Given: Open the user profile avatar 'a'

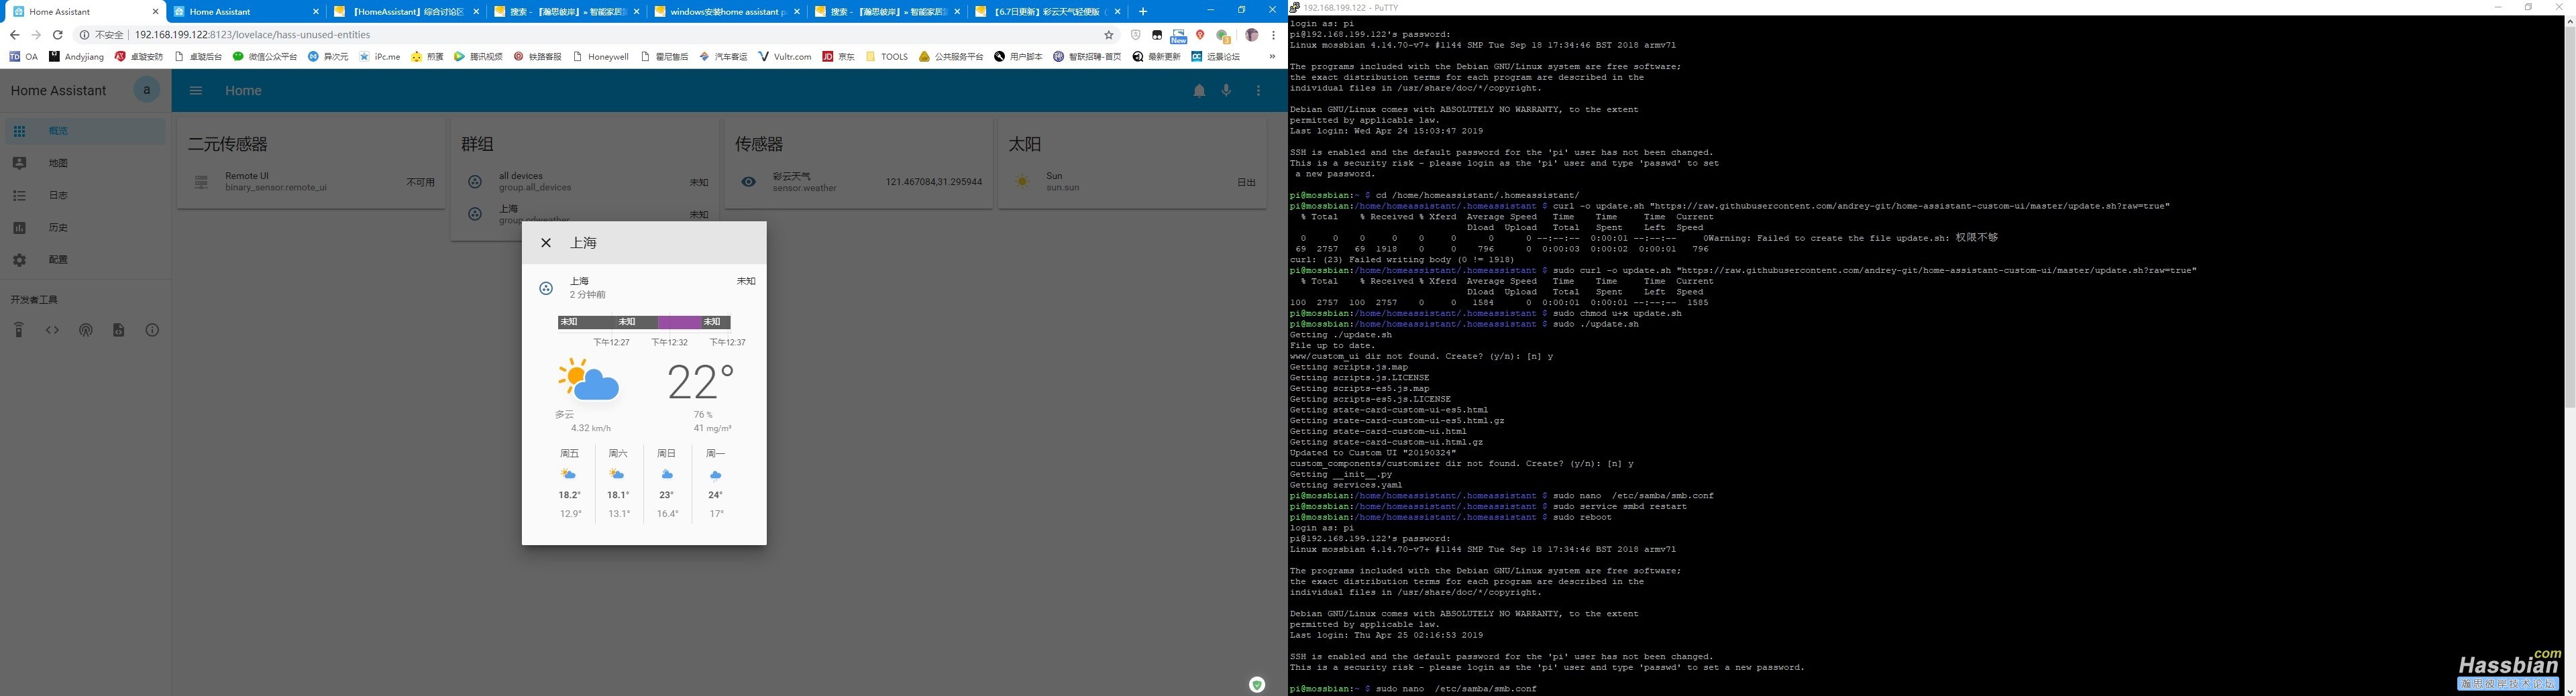Looking at the screenshot, I should (x=147, y=90).
